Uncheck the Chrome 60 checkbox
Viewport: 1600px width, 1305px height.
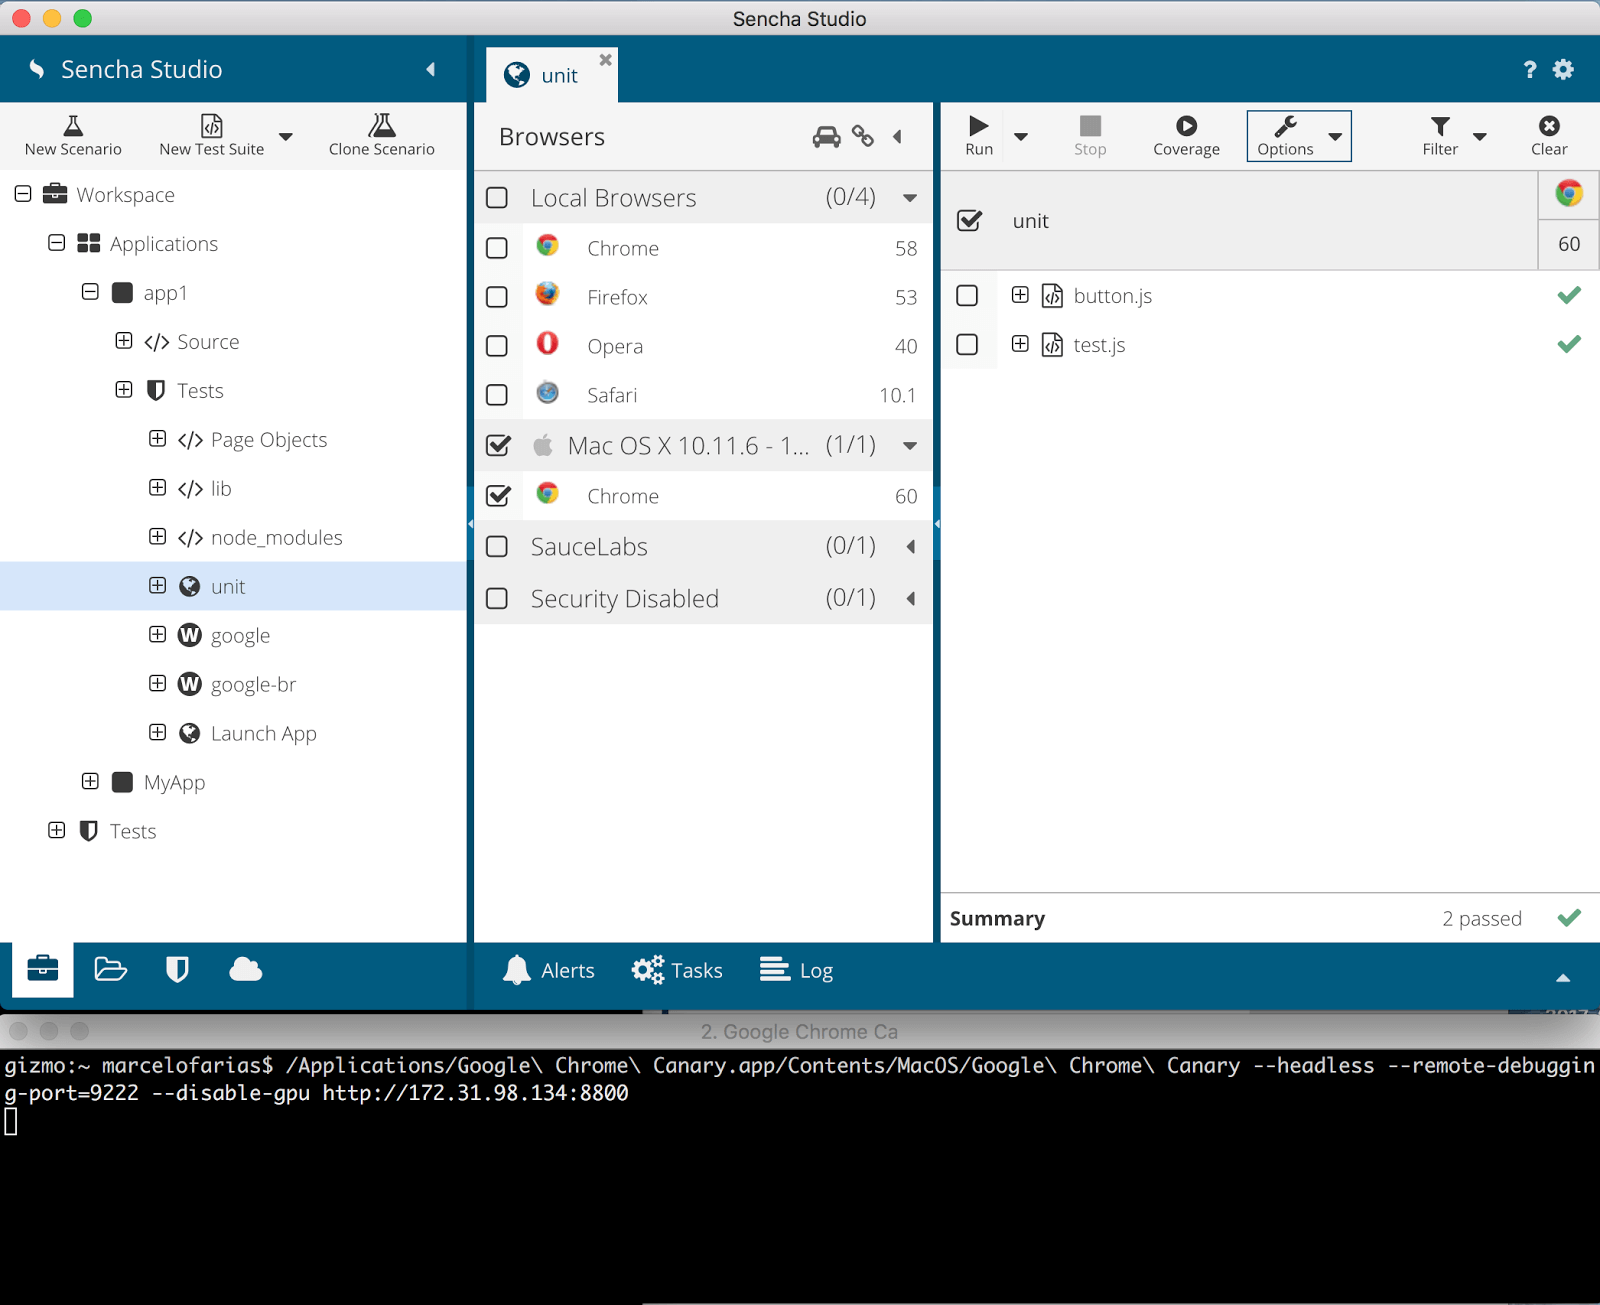[x=498, y=495]
